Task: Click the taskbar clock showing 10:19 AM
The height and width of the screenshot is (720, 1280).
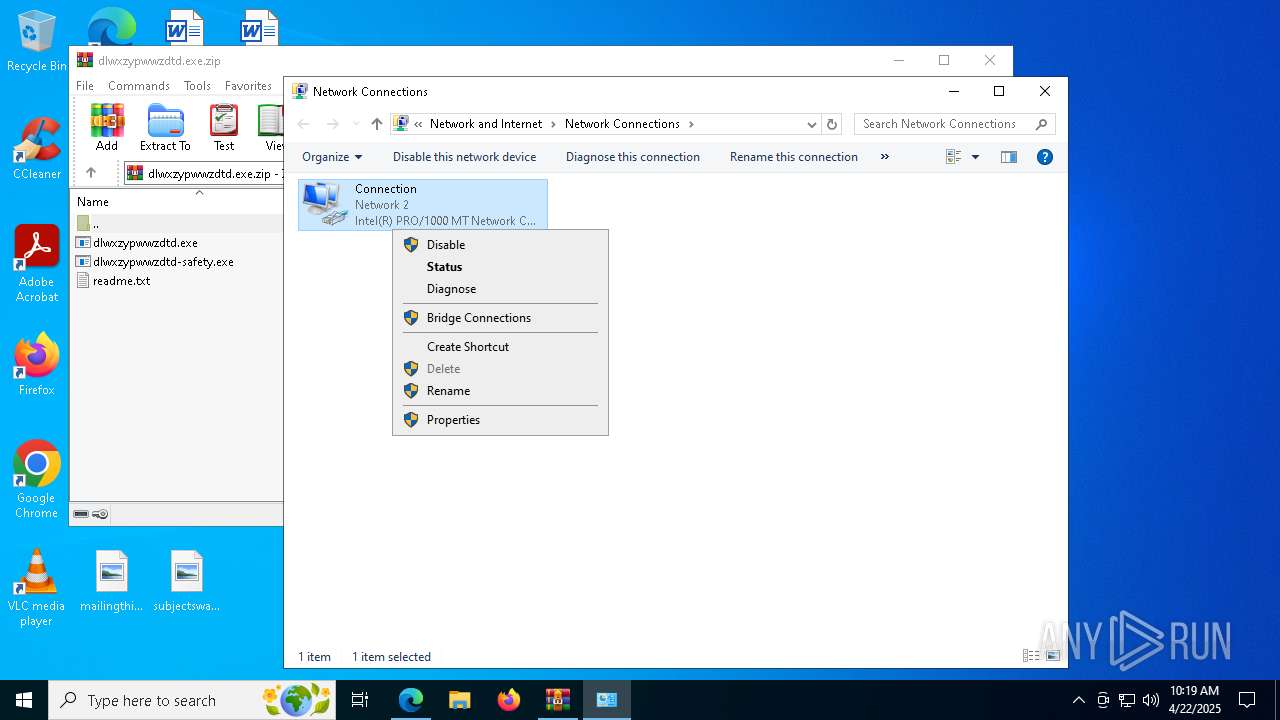Action: tap(1194, 700)
